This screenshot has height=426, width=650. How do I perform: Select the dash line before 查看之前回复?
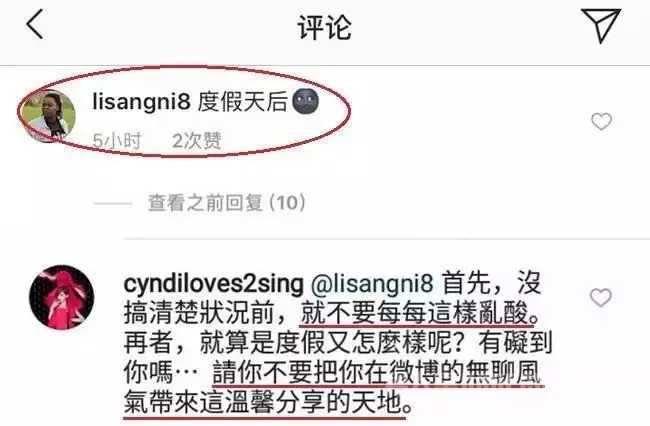tap(113, 203)
